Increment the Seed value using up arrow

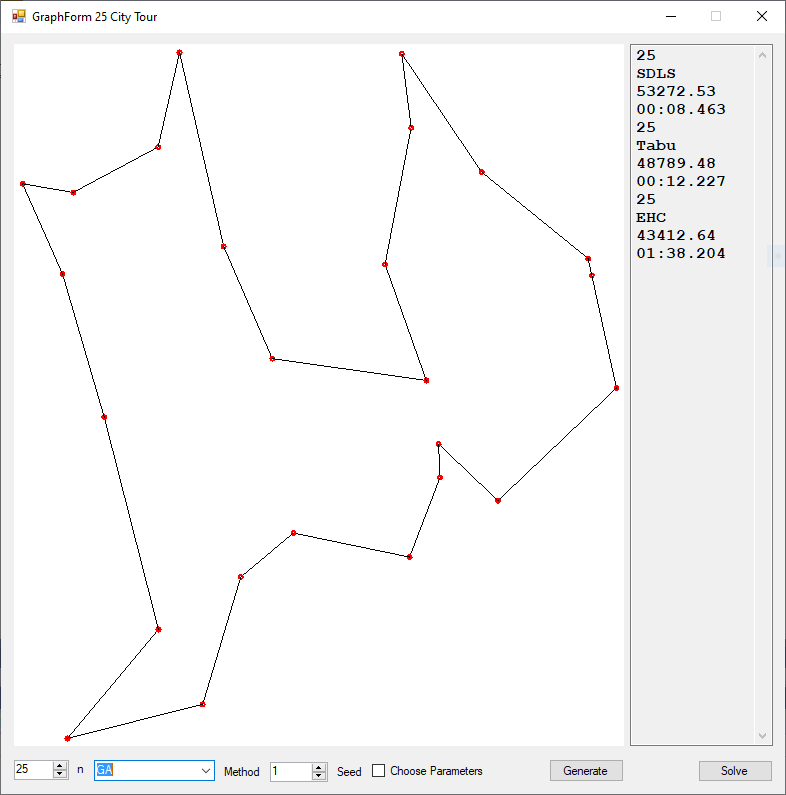(319, 767)
